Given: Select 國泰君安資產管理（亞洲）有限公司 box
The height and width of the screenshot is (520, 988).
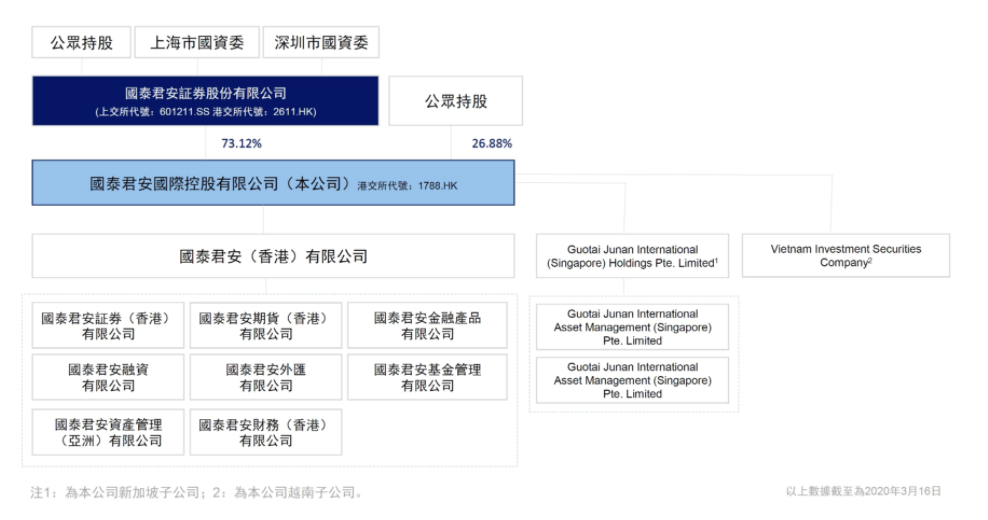Looking at the screenshot, I should [108, 432].
